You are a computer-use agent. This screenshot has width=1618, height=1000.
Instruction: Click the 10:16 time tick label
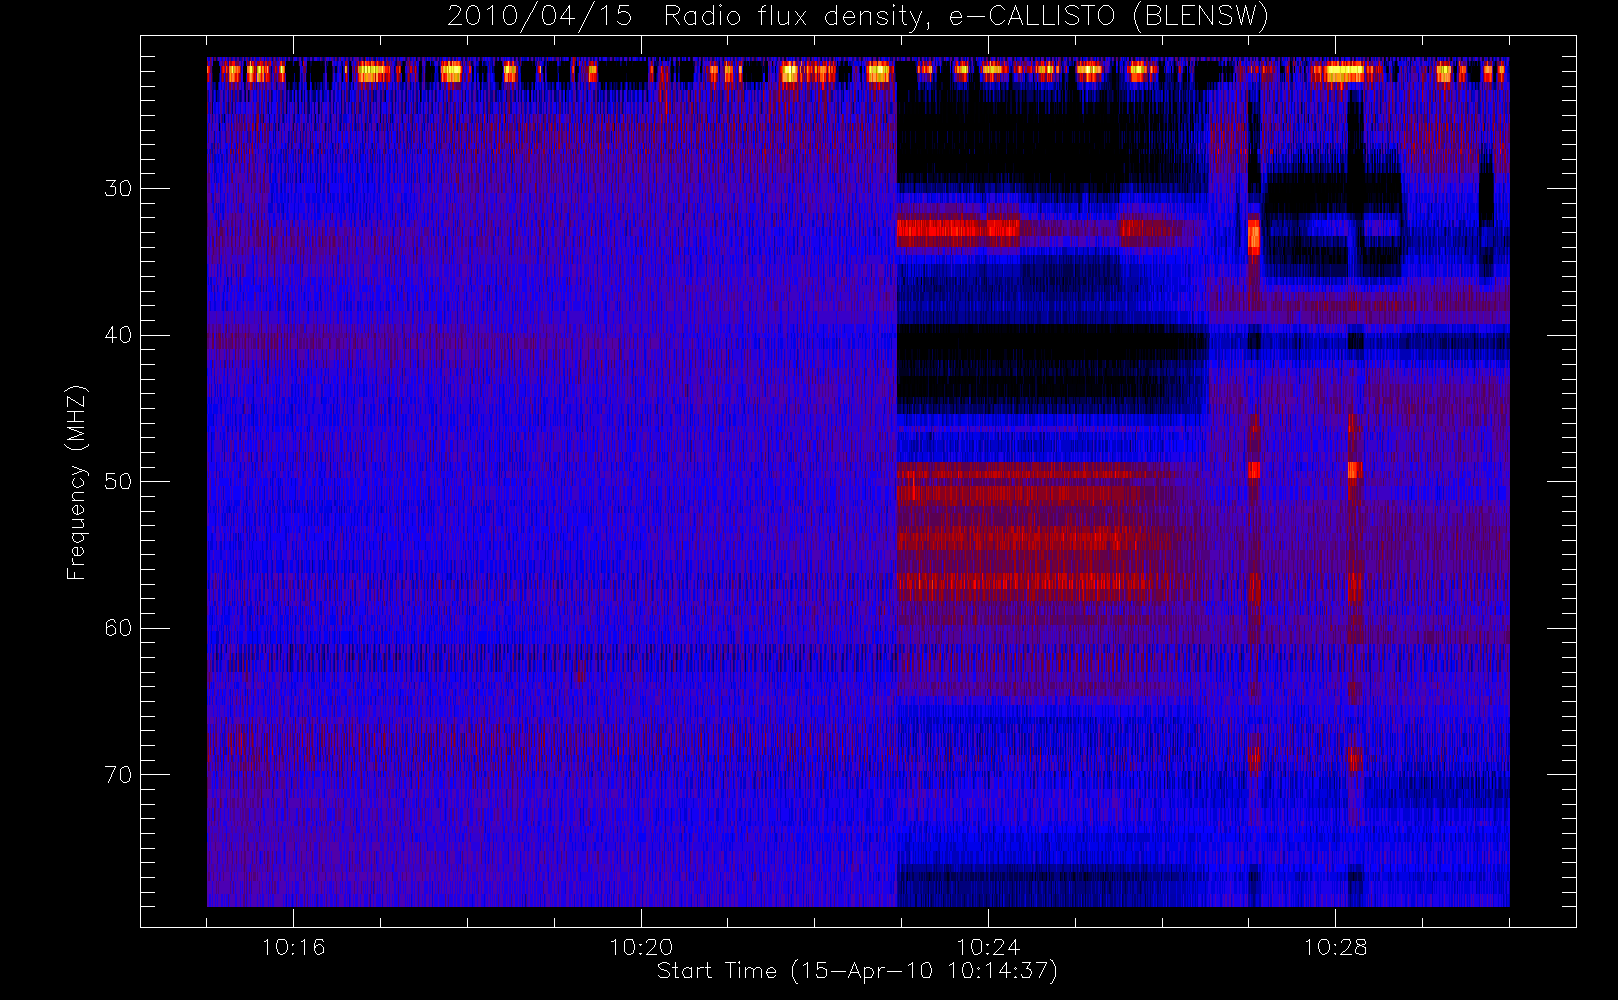(x=293, y=947)
